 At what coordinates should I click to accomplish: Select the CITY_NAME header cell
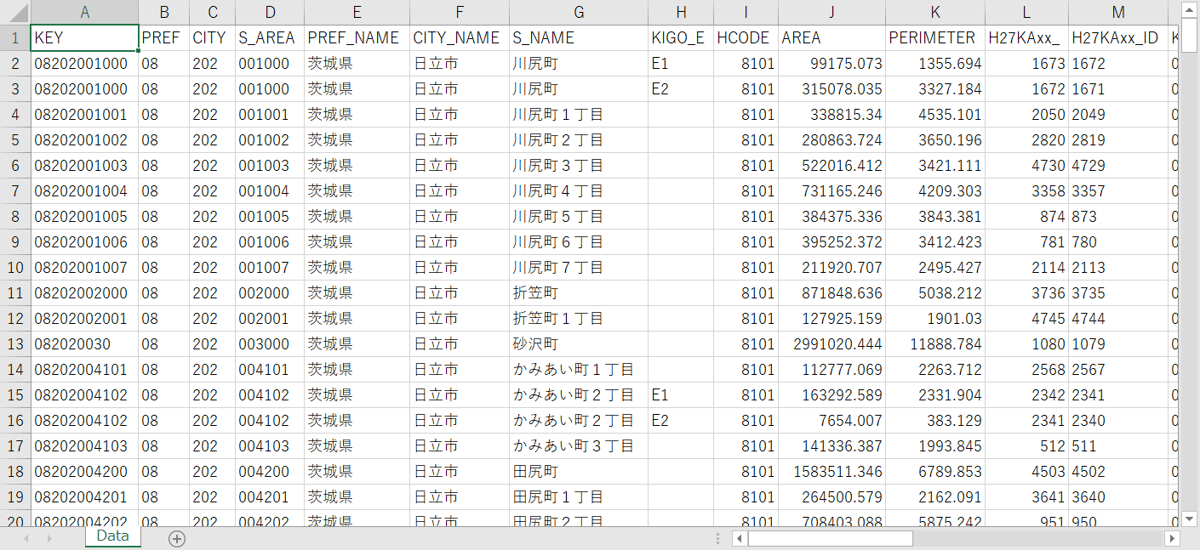click(460, 38)
